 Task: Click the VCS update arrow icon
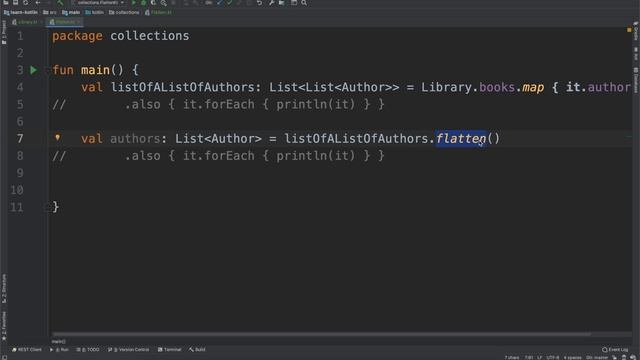point(220,3)
